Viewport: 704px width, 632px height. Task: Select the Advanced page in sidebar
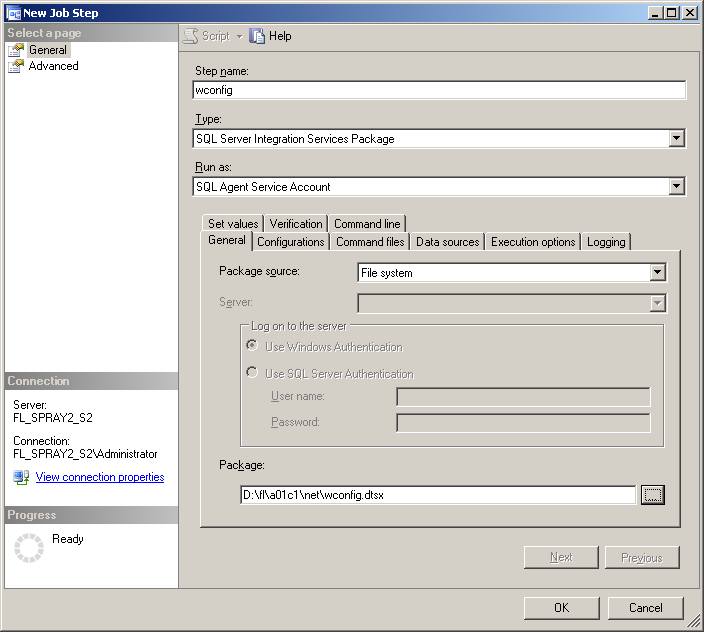click(x=53, y=66)
